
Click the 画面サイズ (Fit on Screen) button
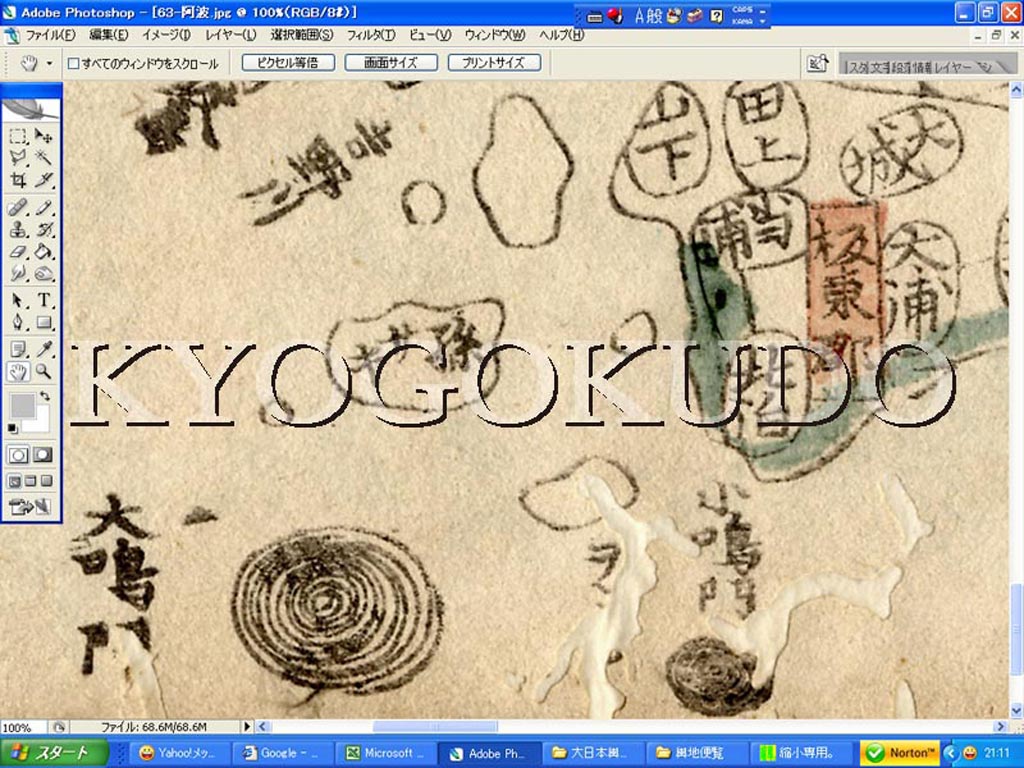click(x=391, y=63)
